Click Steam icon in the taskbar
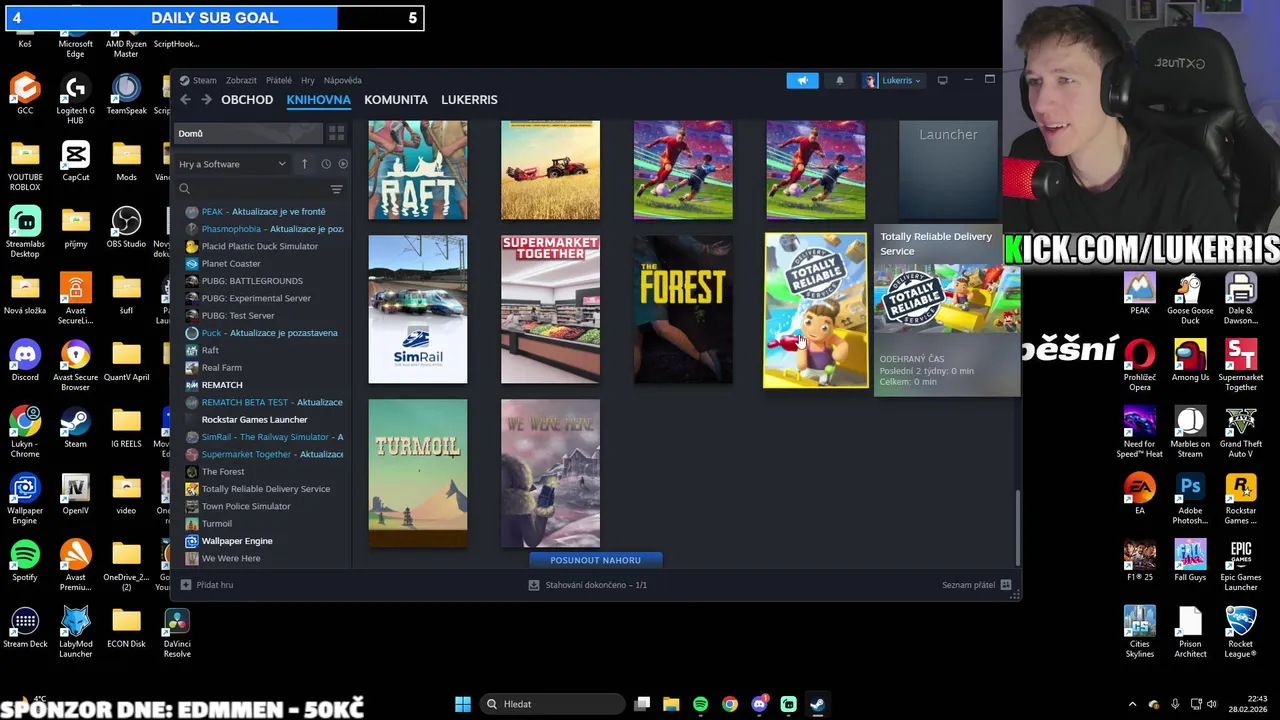Viewport: 1280px width, 720px height. coord(817,704)
